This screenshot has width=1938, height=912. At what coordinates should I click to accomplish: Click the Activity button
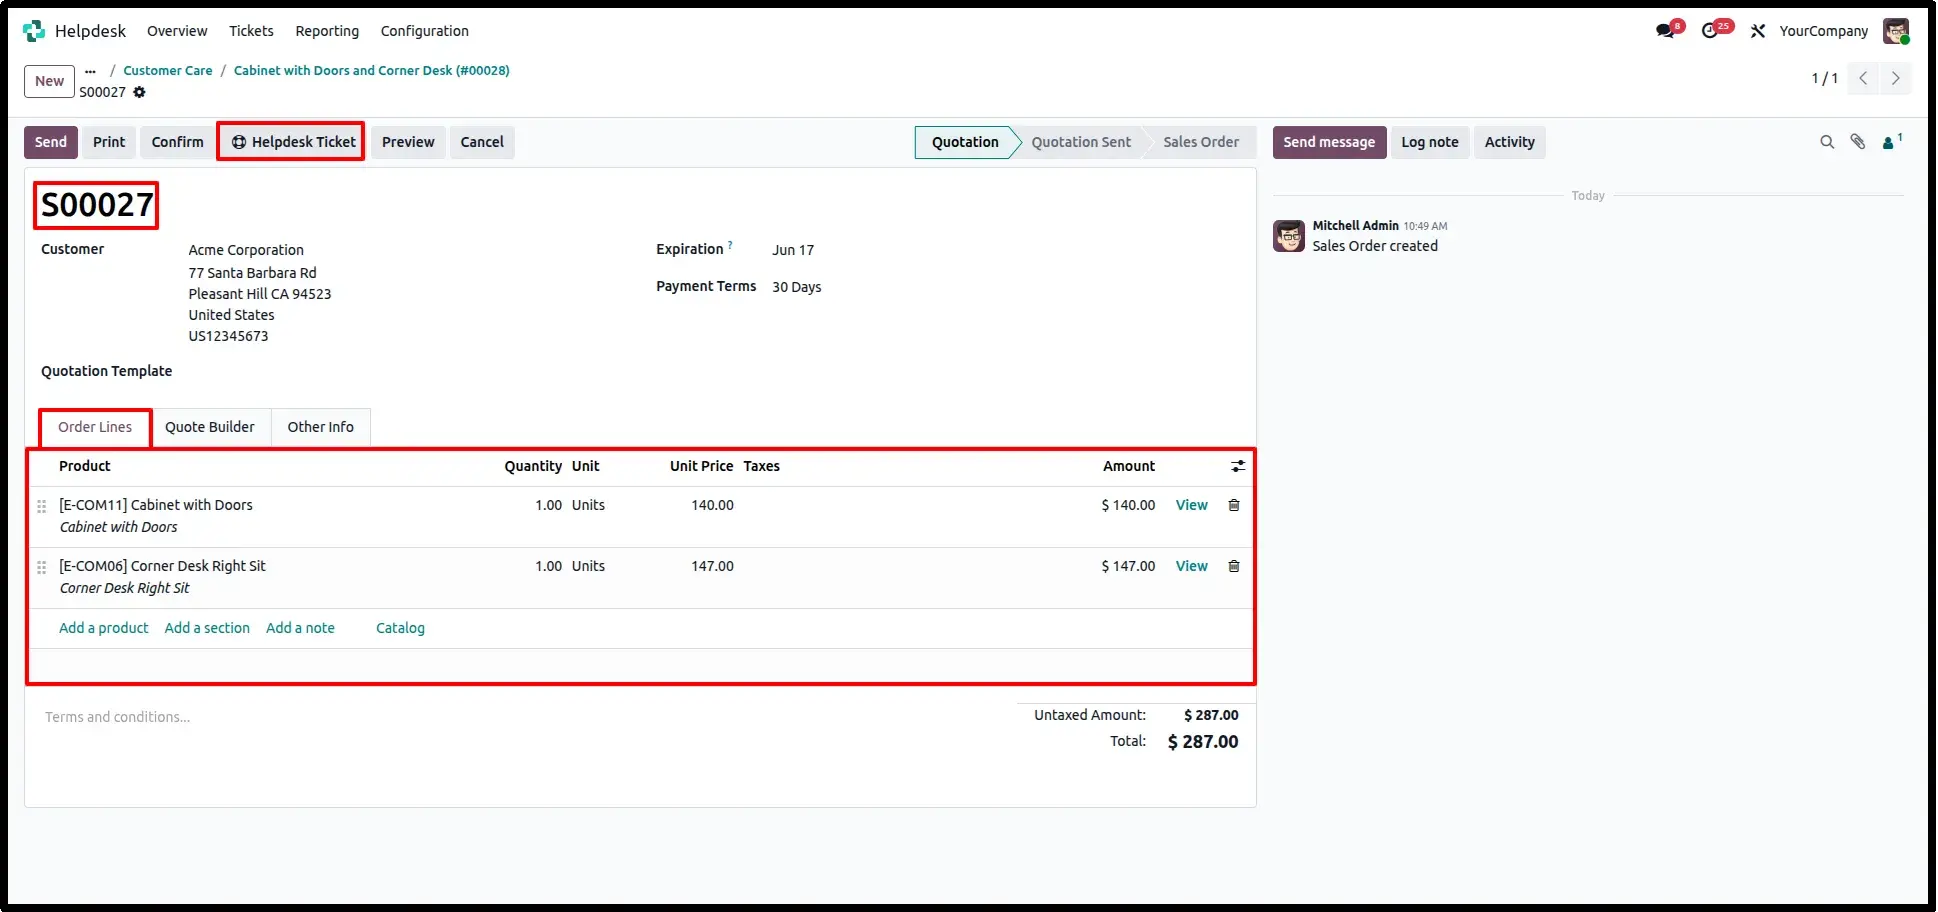pos(1510,142)
